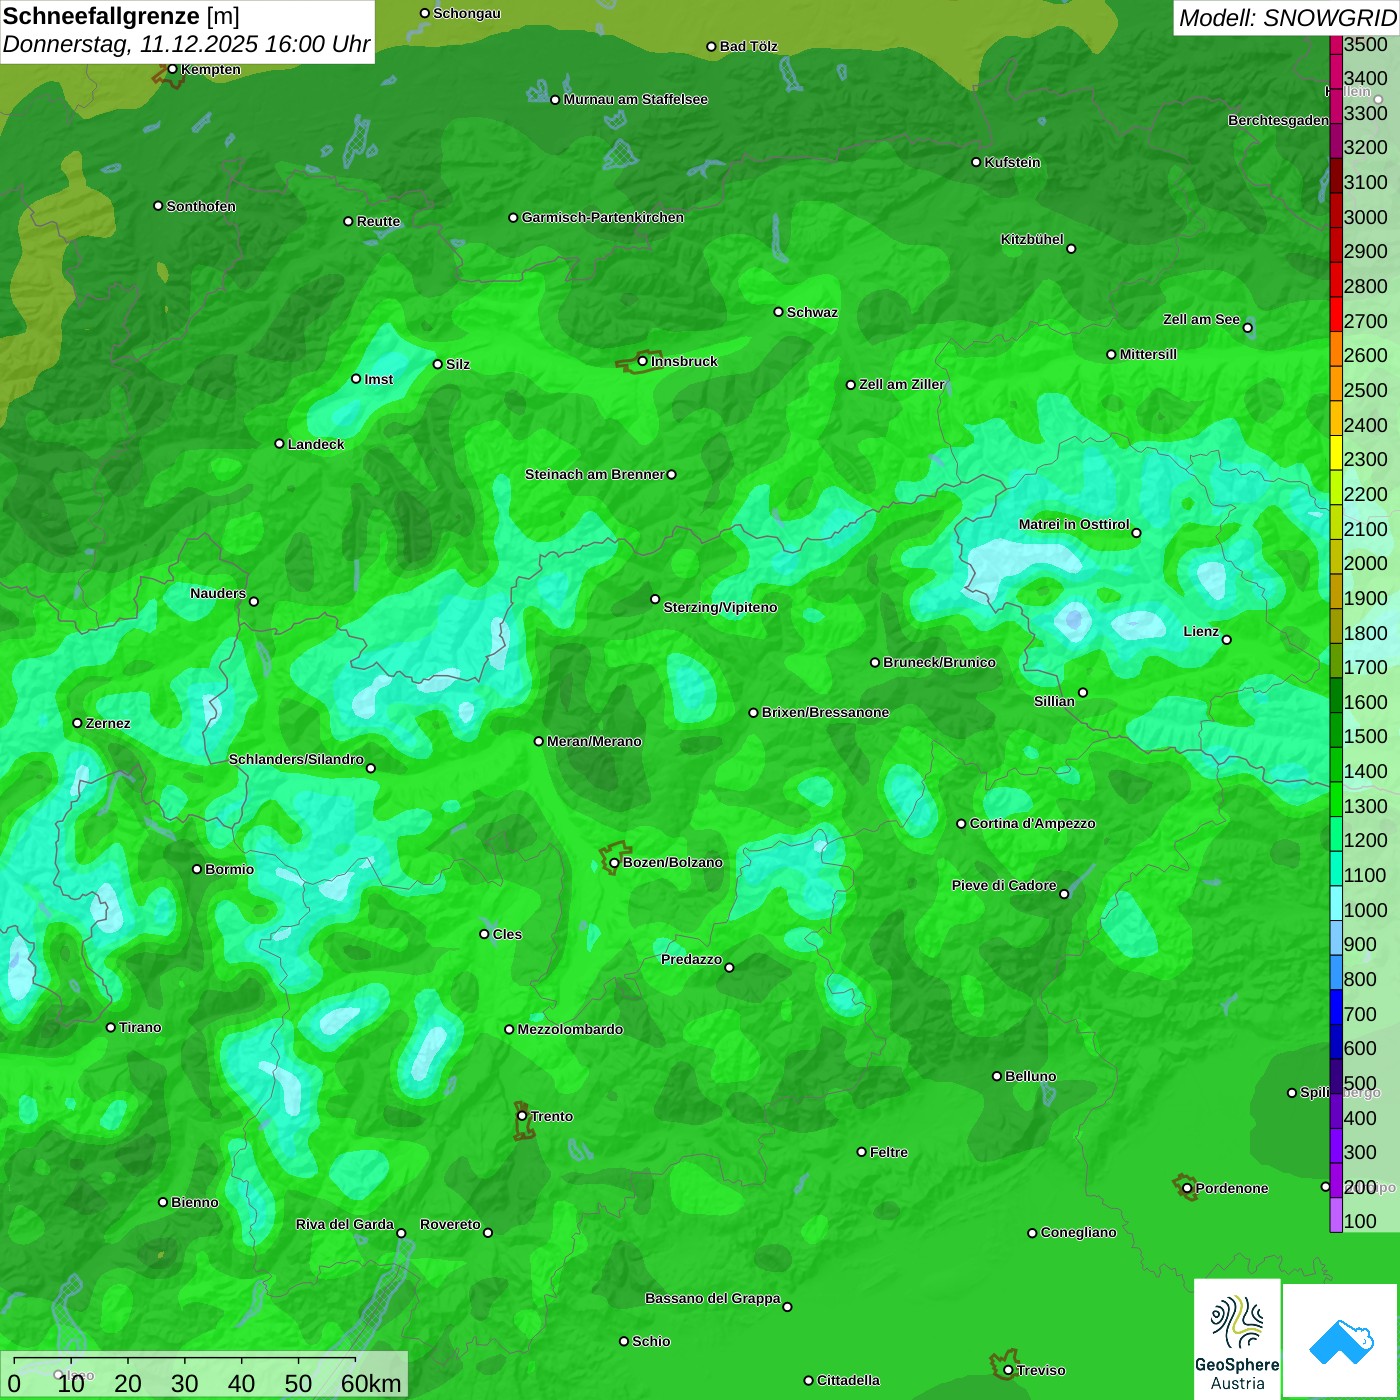Select the Mezzolombardo label
1400x1400 pixels.
pyautogui.click(x=570, y=1029)
